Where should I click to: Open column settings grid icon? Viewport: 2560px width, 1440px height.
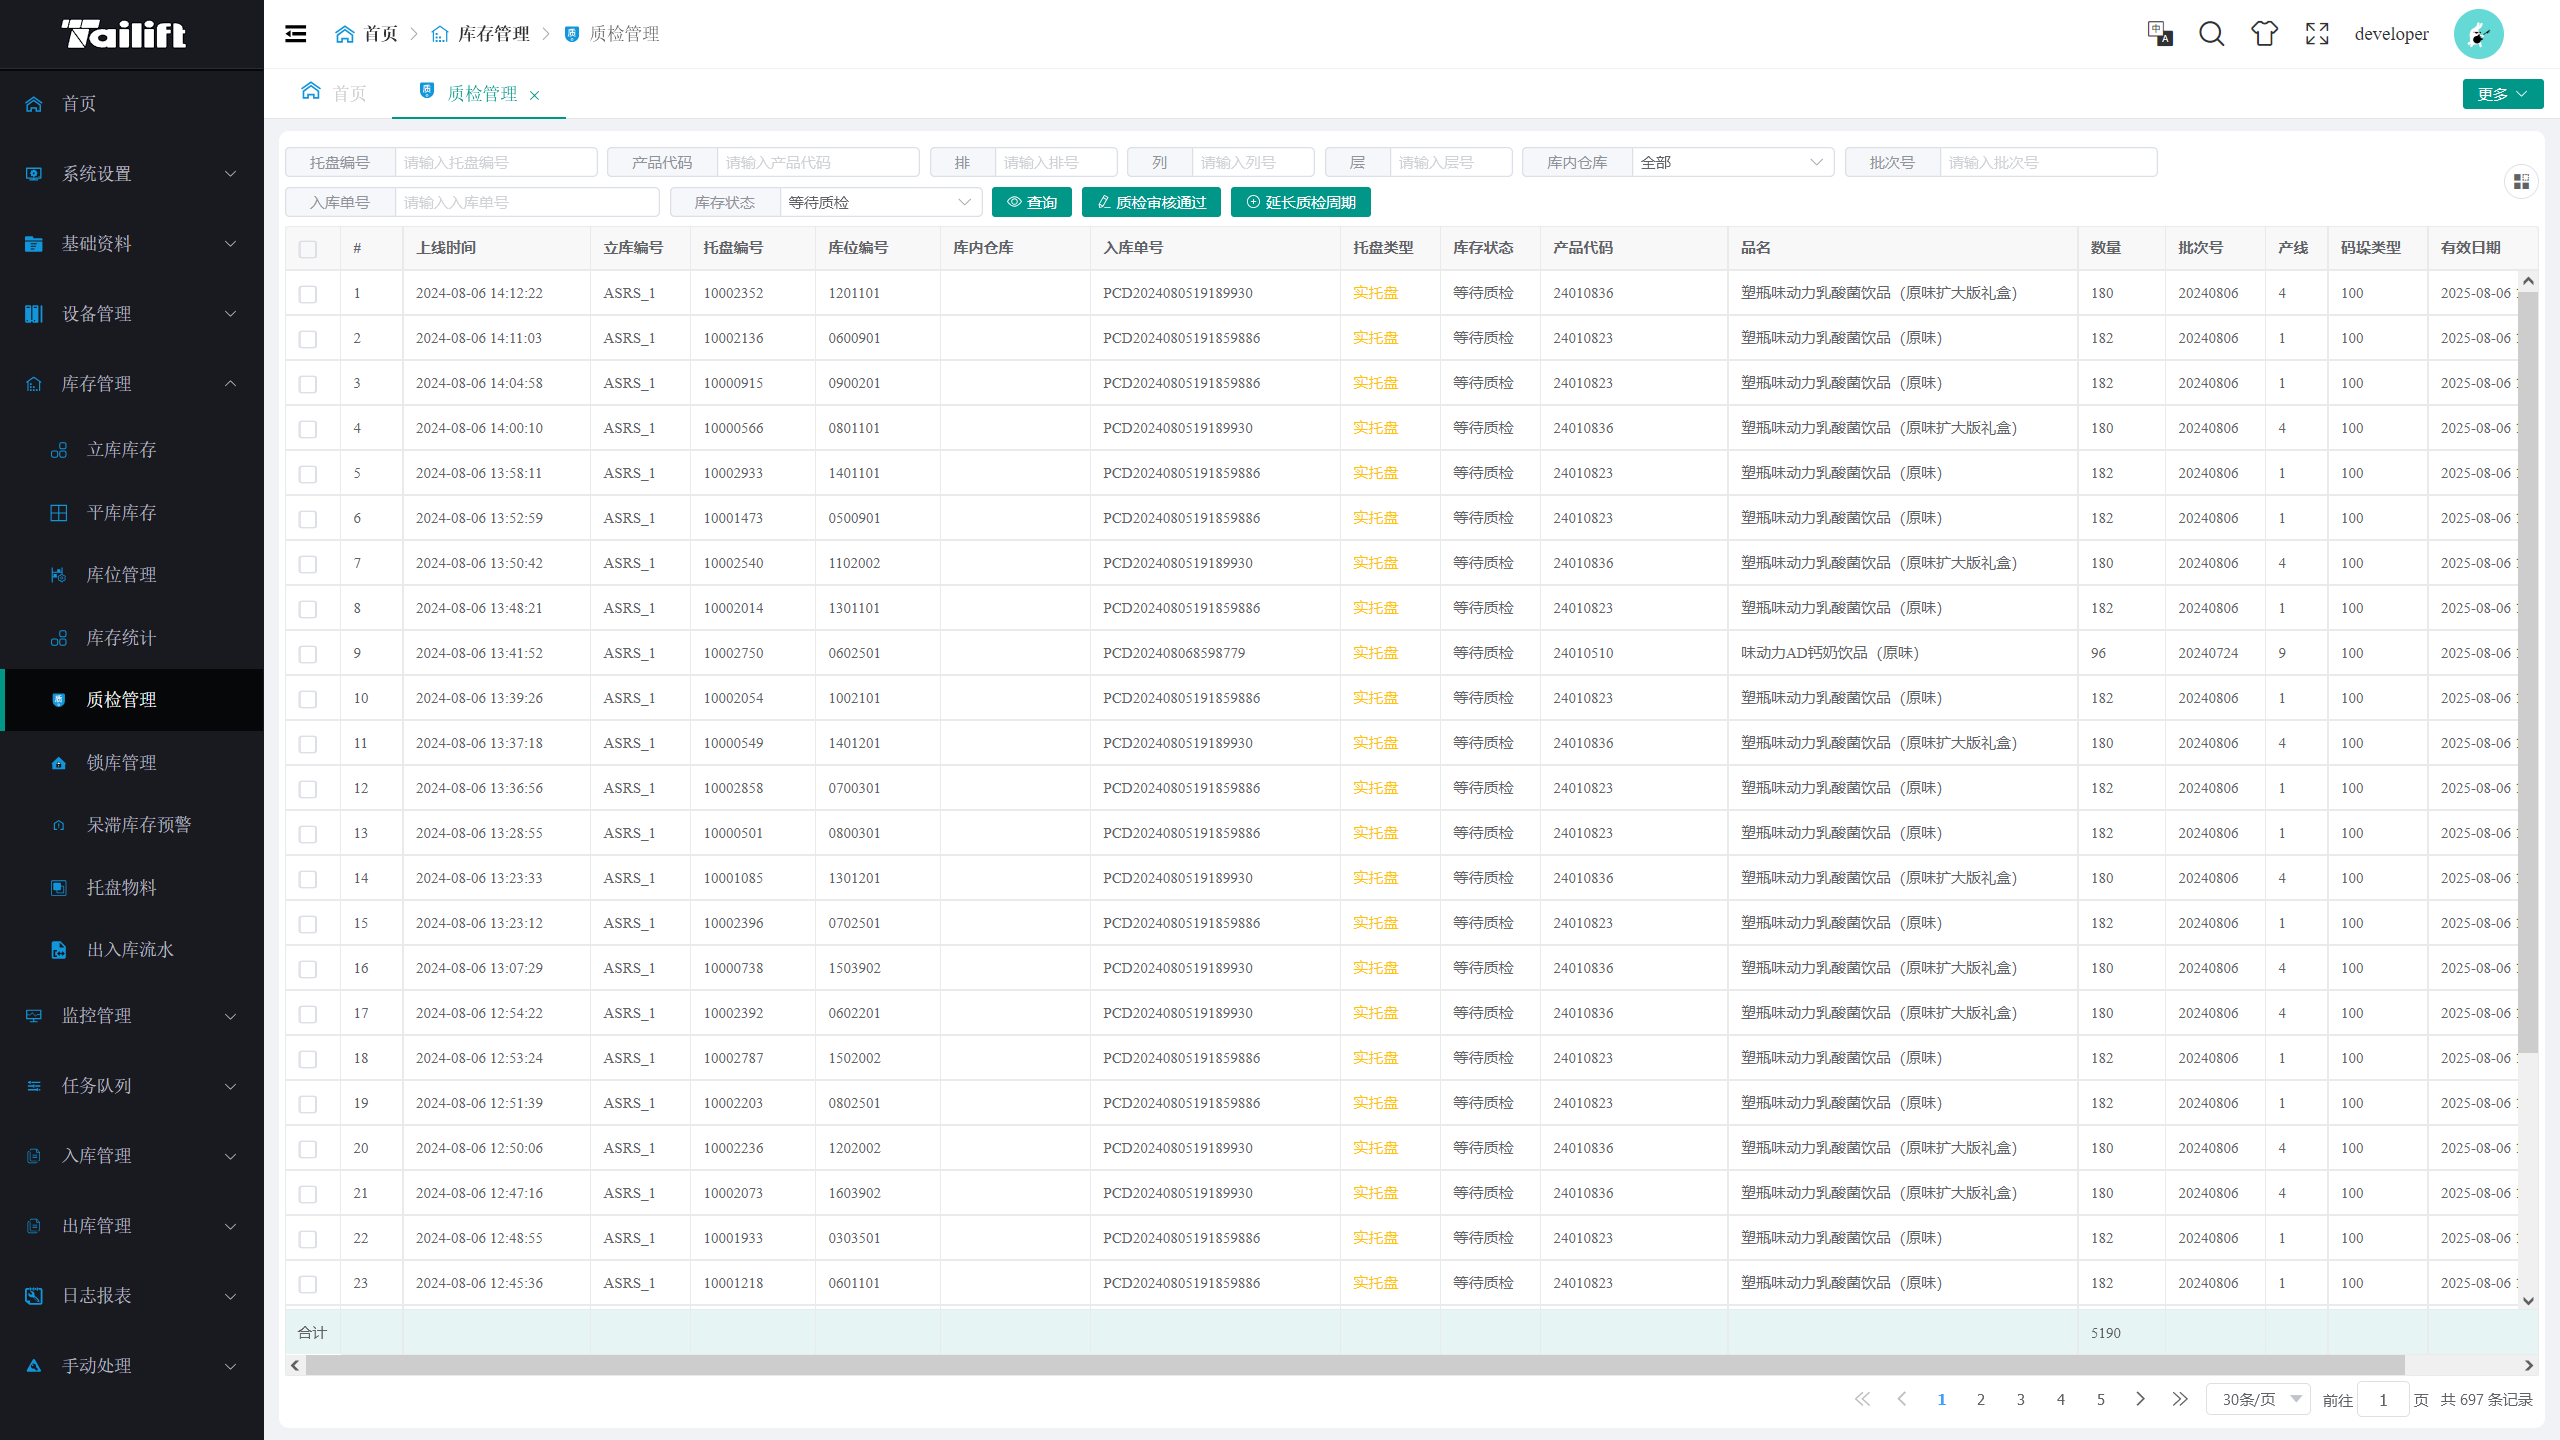pyautogui.click(x=2521, y=181)
